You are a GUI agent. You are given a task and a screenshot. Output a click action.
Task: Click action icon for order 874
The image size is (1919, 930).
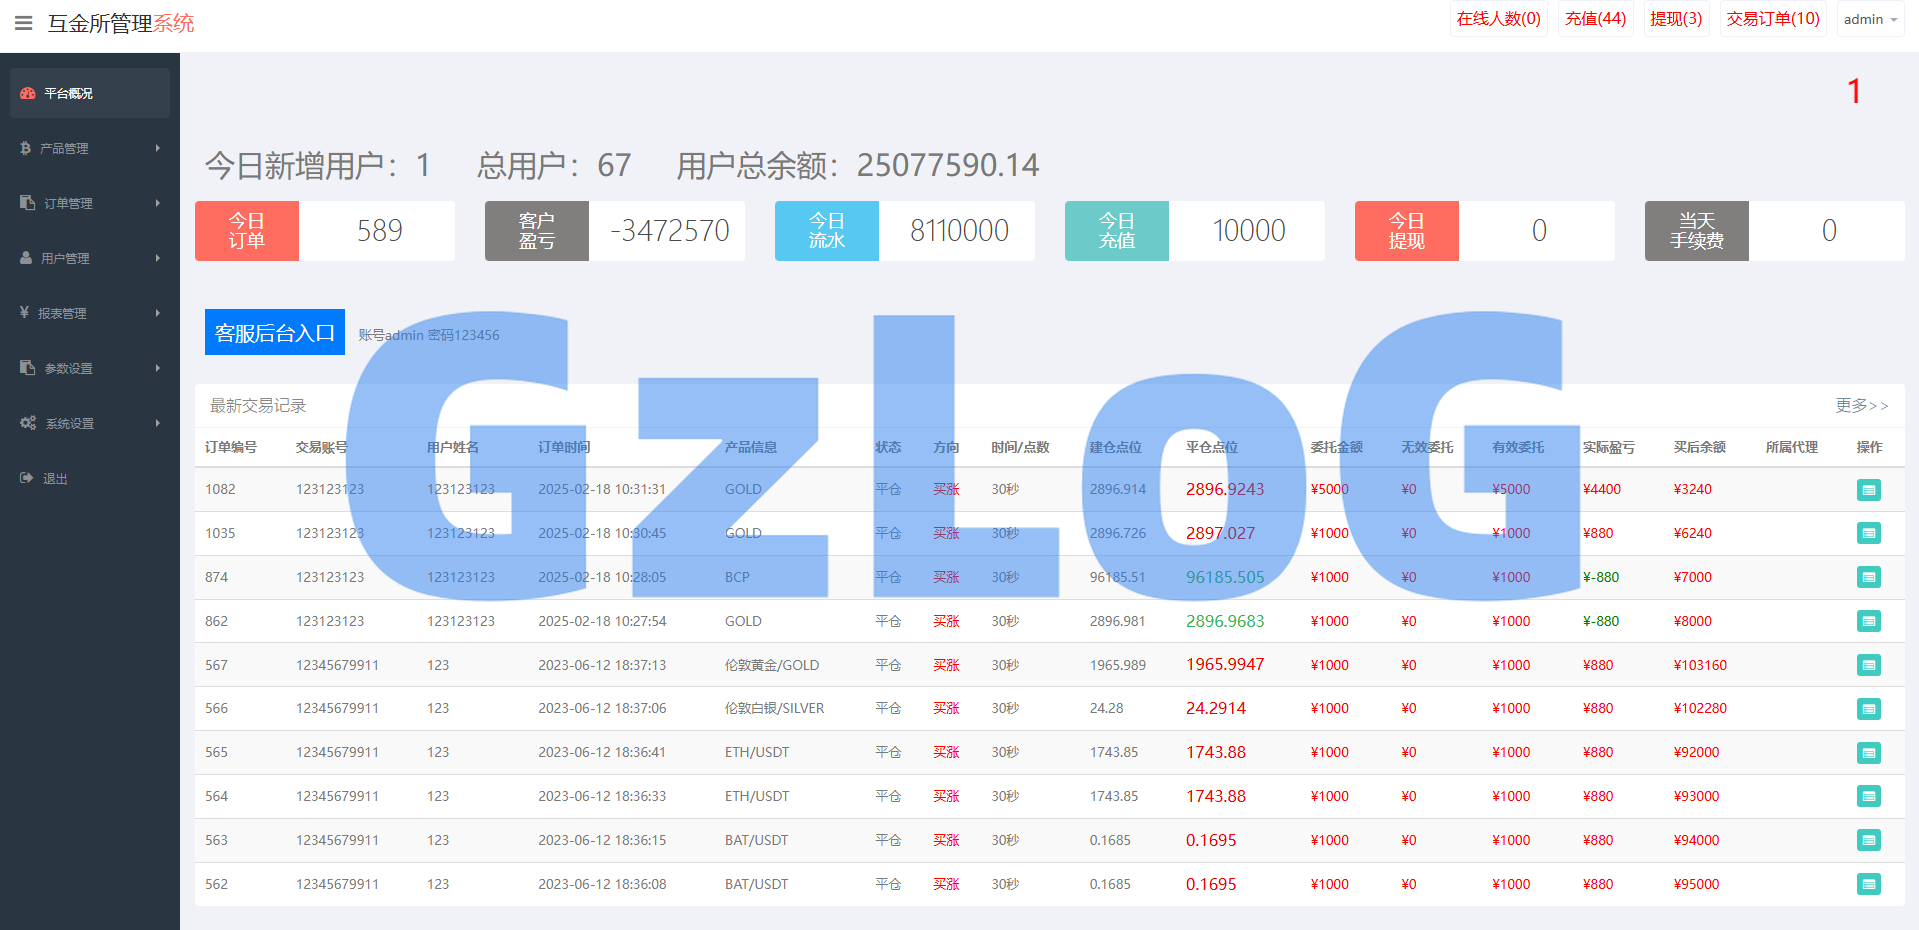tap(1868, 577)
